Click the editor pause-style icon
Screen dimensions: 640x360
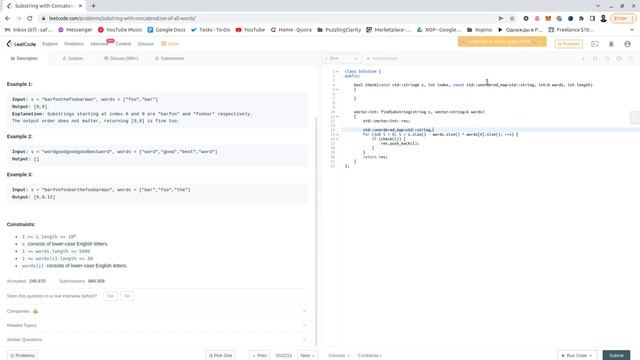(x=595, y=59)
